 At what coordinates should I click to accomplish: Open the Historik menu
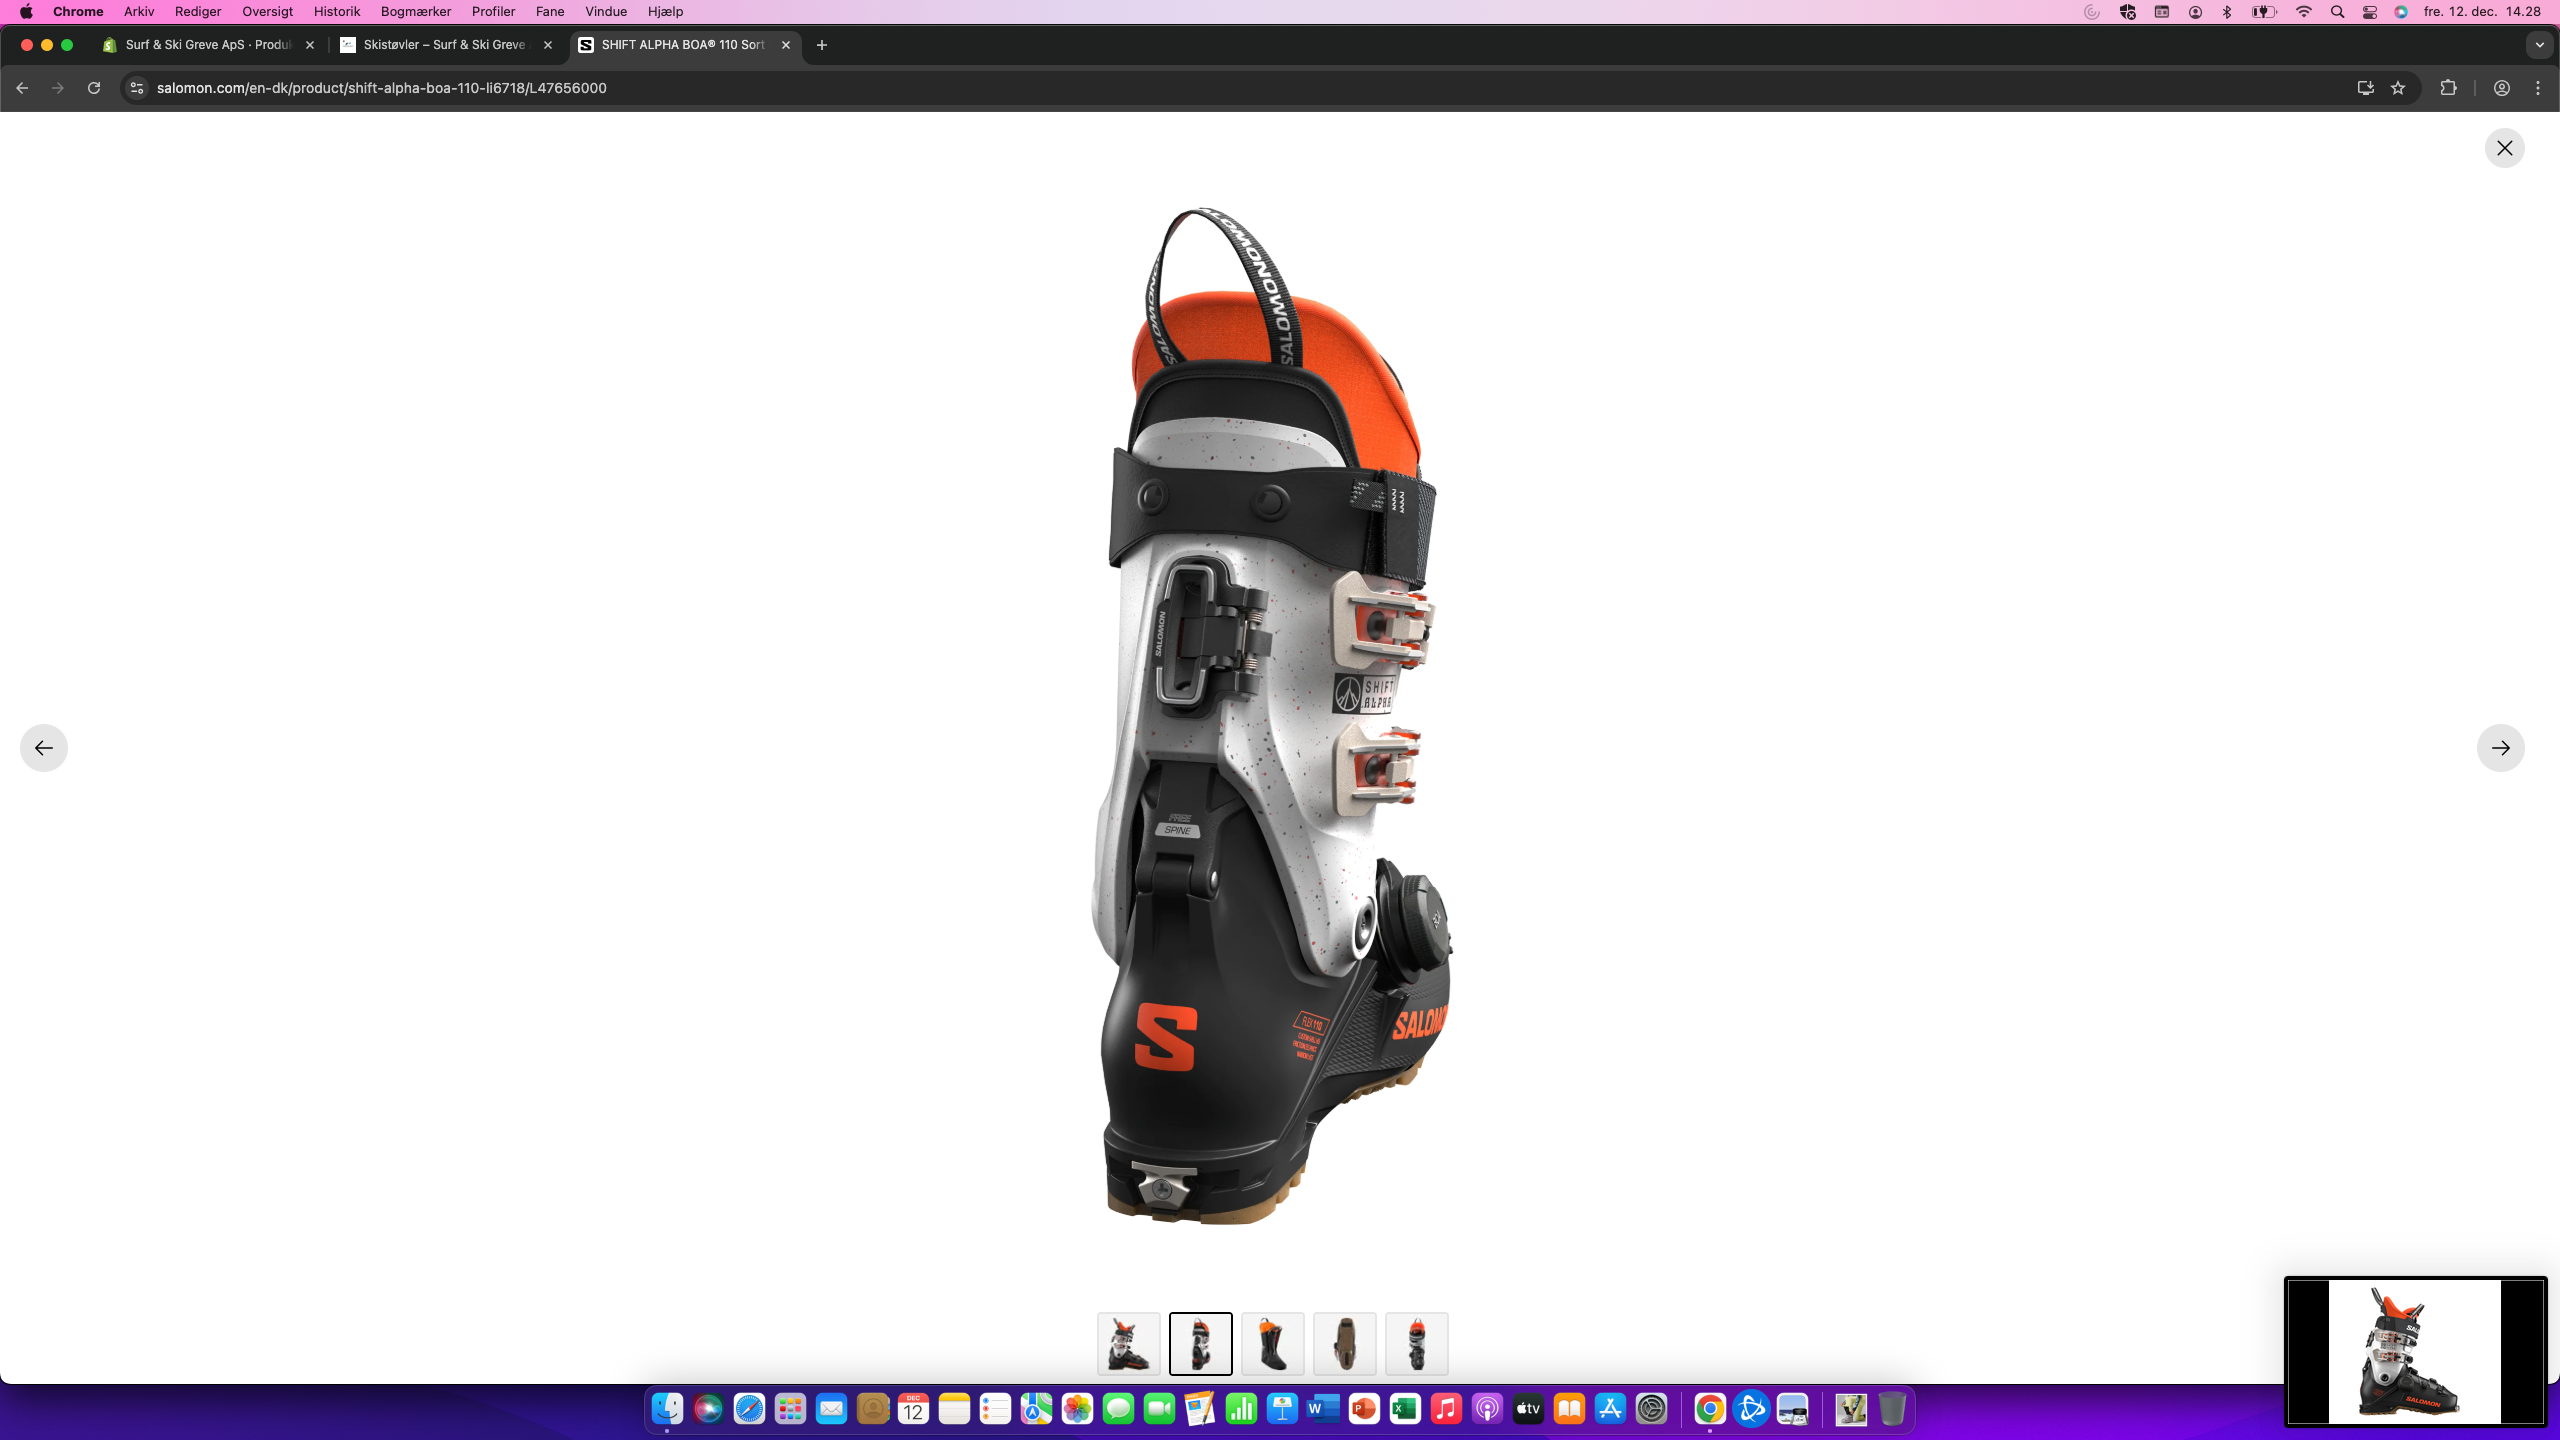[x=336, y=11]
